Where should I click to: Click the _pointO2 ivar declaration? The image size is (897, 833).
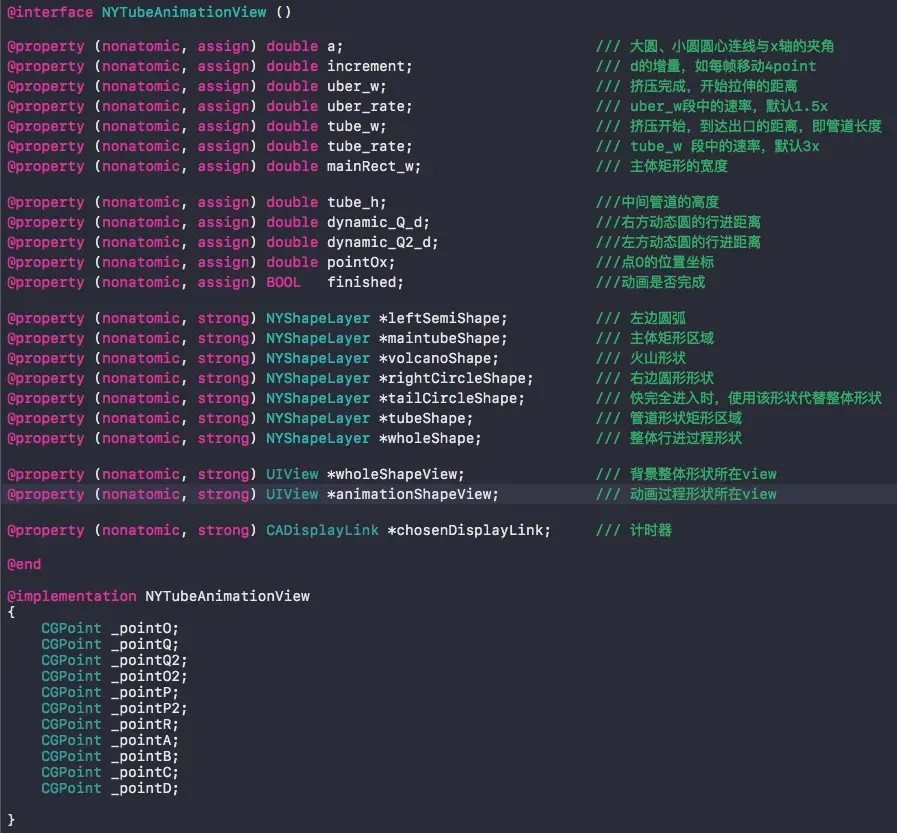click(114, 677)
